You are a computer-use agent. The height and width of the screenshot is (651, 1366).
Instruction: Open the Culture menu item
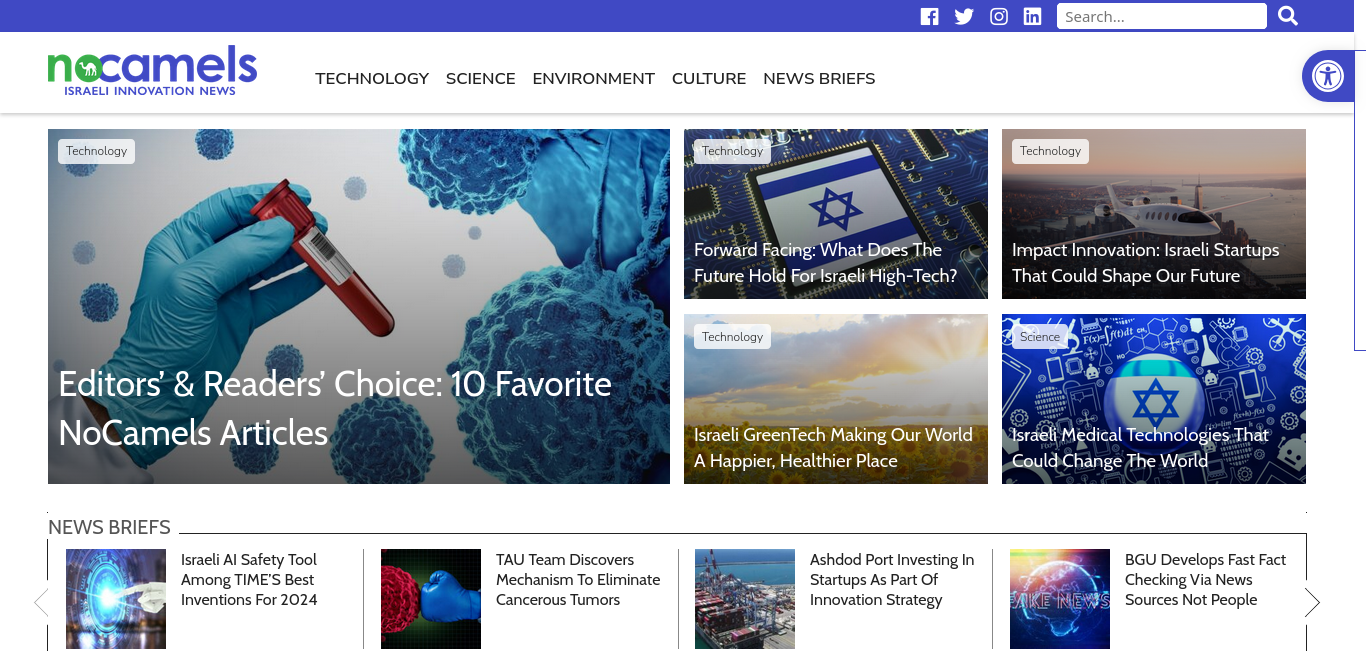click(709, 78)
